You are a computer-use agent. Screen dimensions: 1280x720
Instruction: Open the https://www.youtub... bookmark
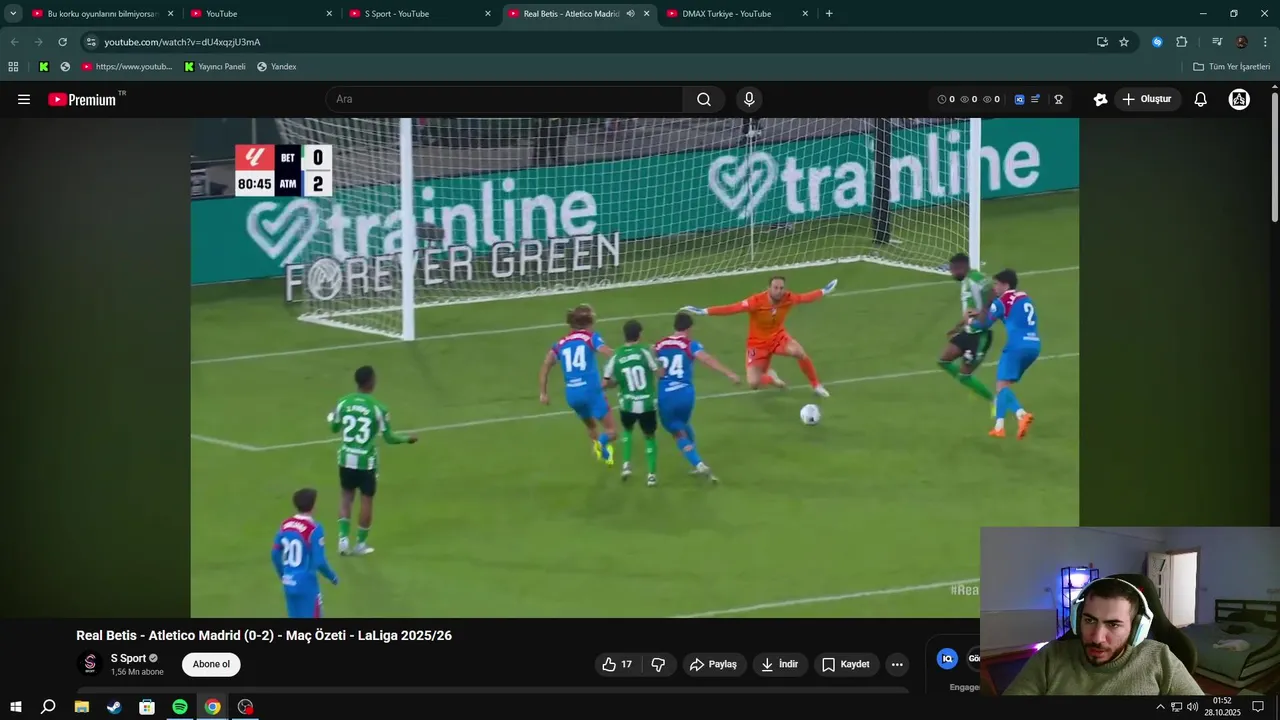point(127,67)
